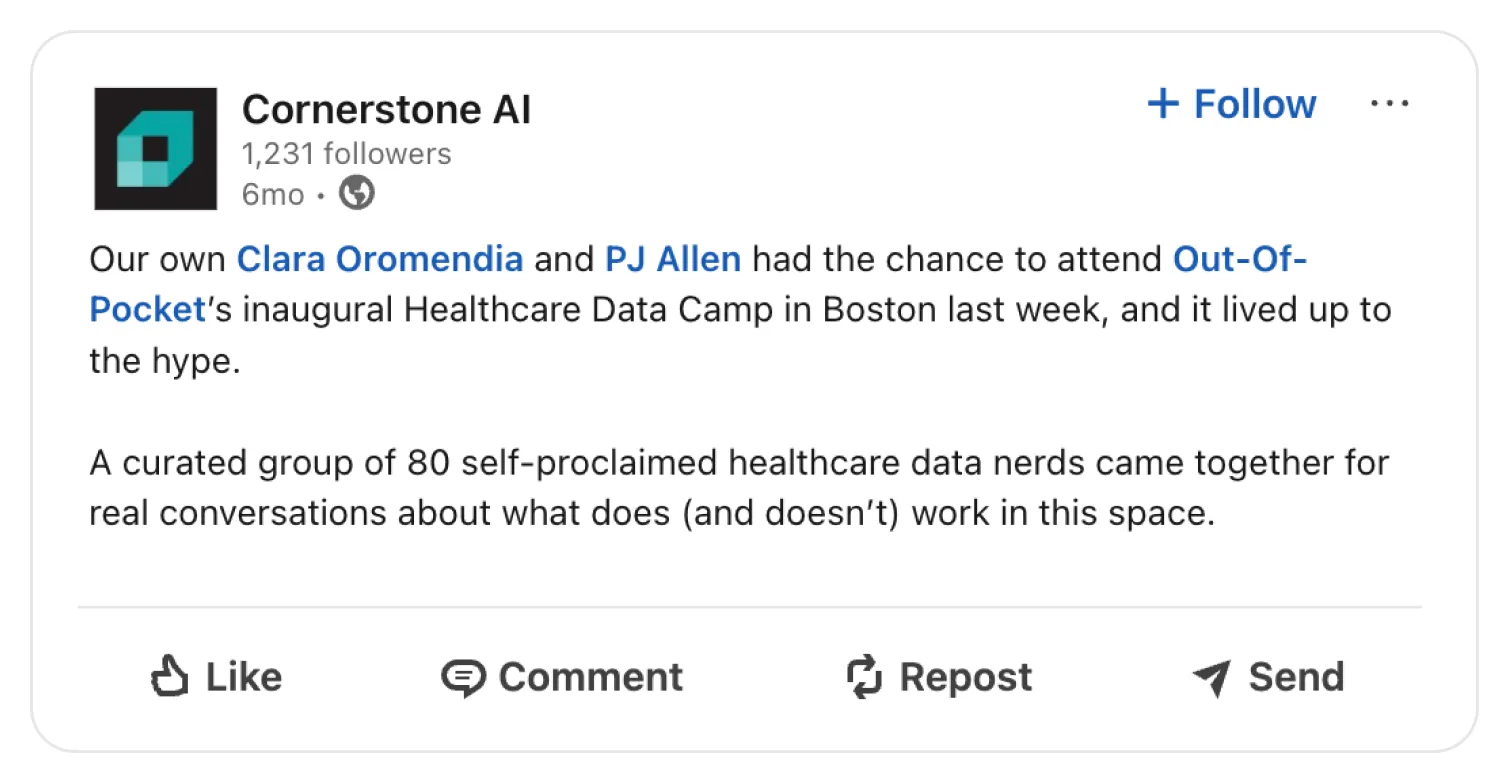
Task: Open the Out-Of-Pocket page link
Action: 1240,259
